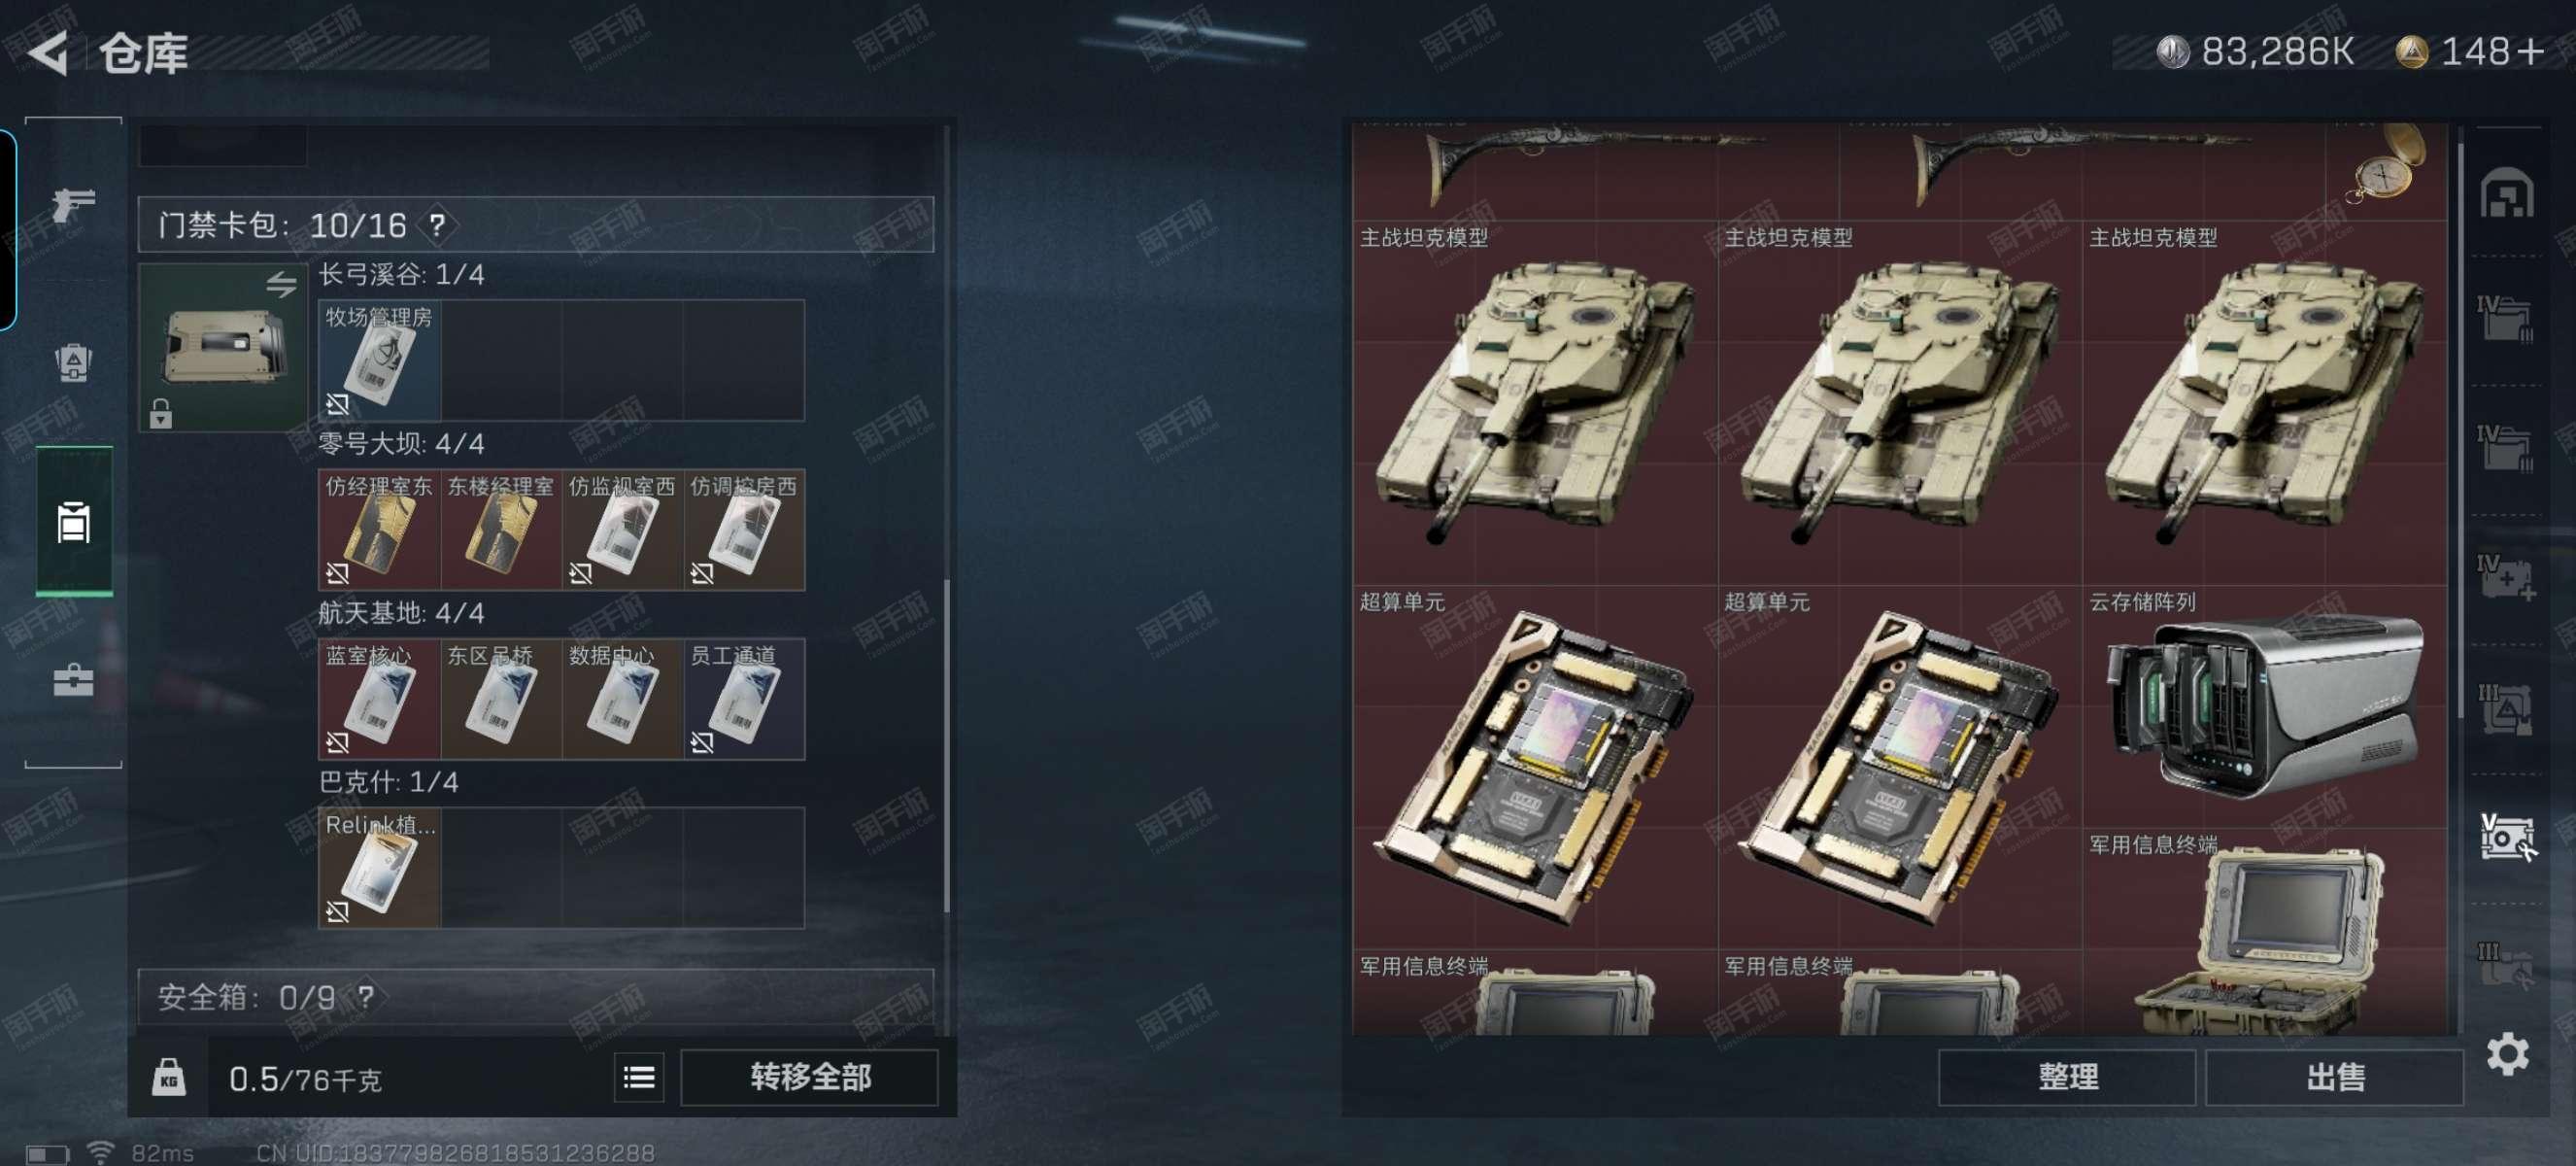2576x1166 pixels.
Task: Toggle list view icon beside 转移全部
Action: (x=639, y=1077)
